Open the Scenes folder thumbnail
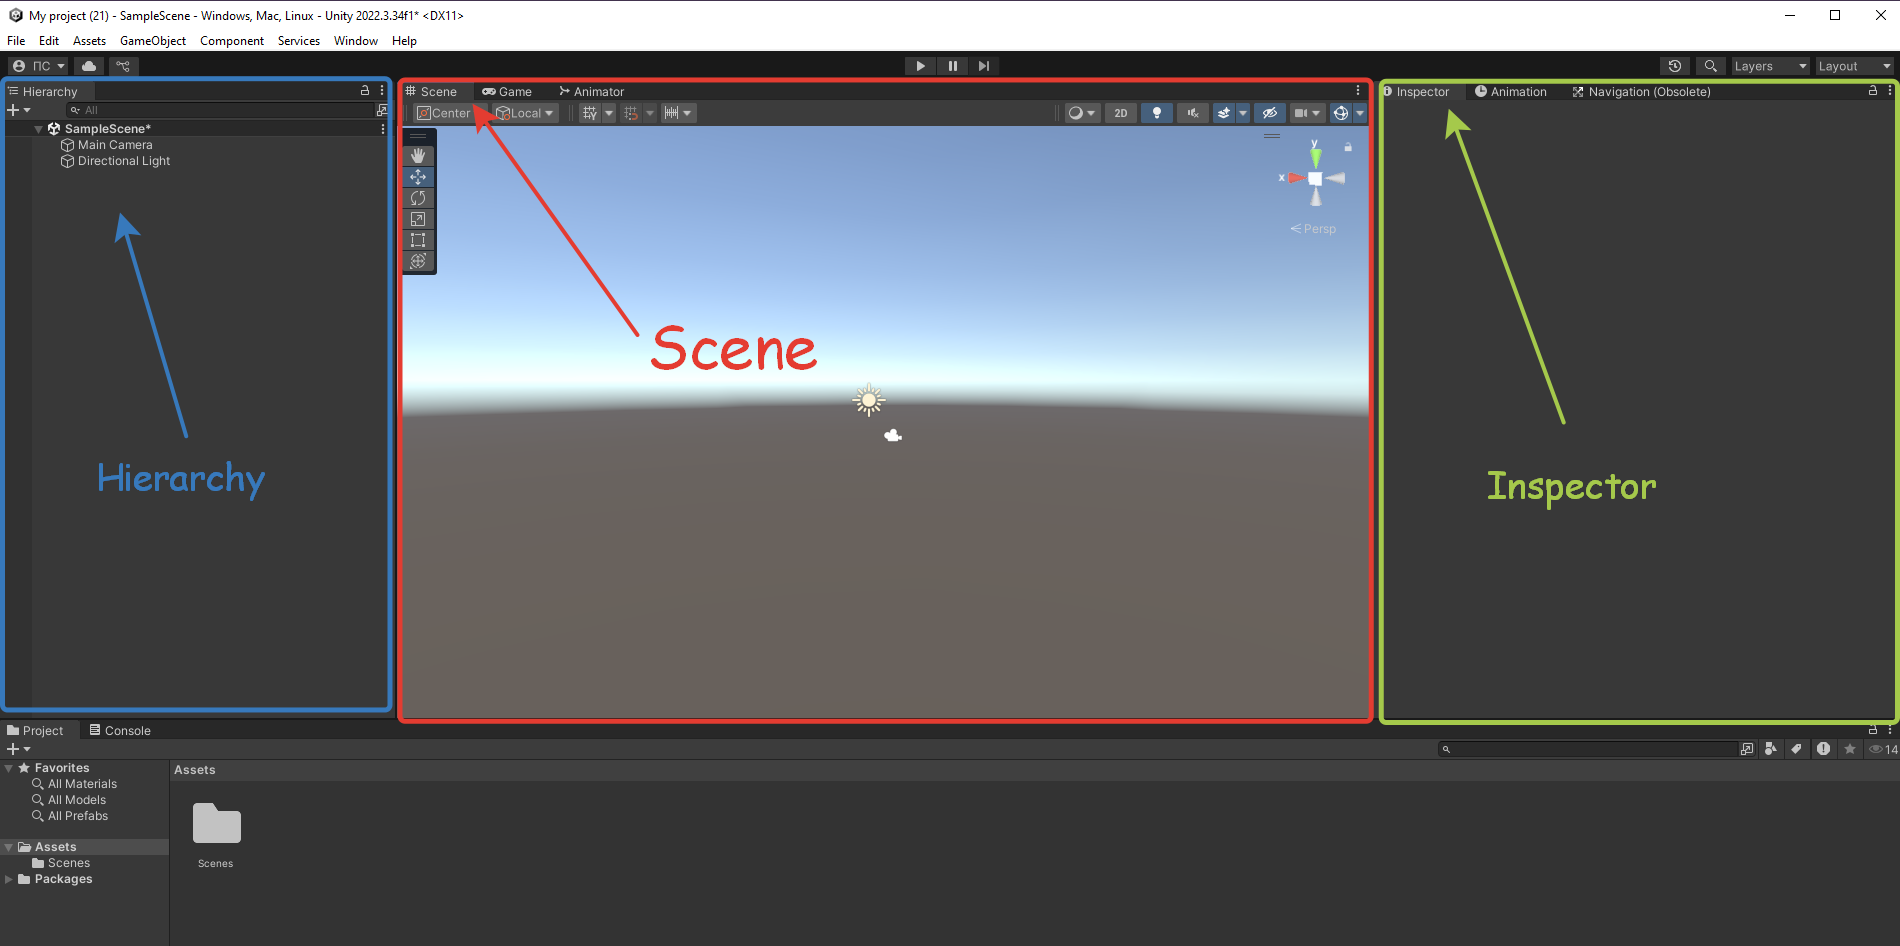 click(216, 824)
